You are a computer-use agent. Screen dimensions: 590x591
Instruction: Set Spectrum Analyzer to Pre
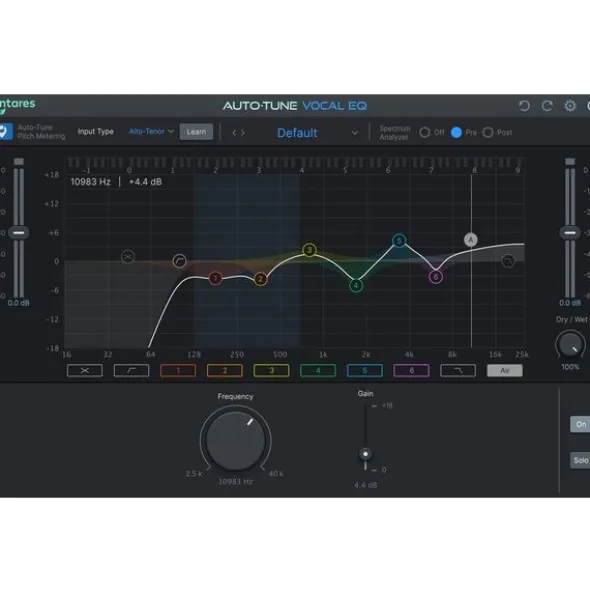(456, 132)
